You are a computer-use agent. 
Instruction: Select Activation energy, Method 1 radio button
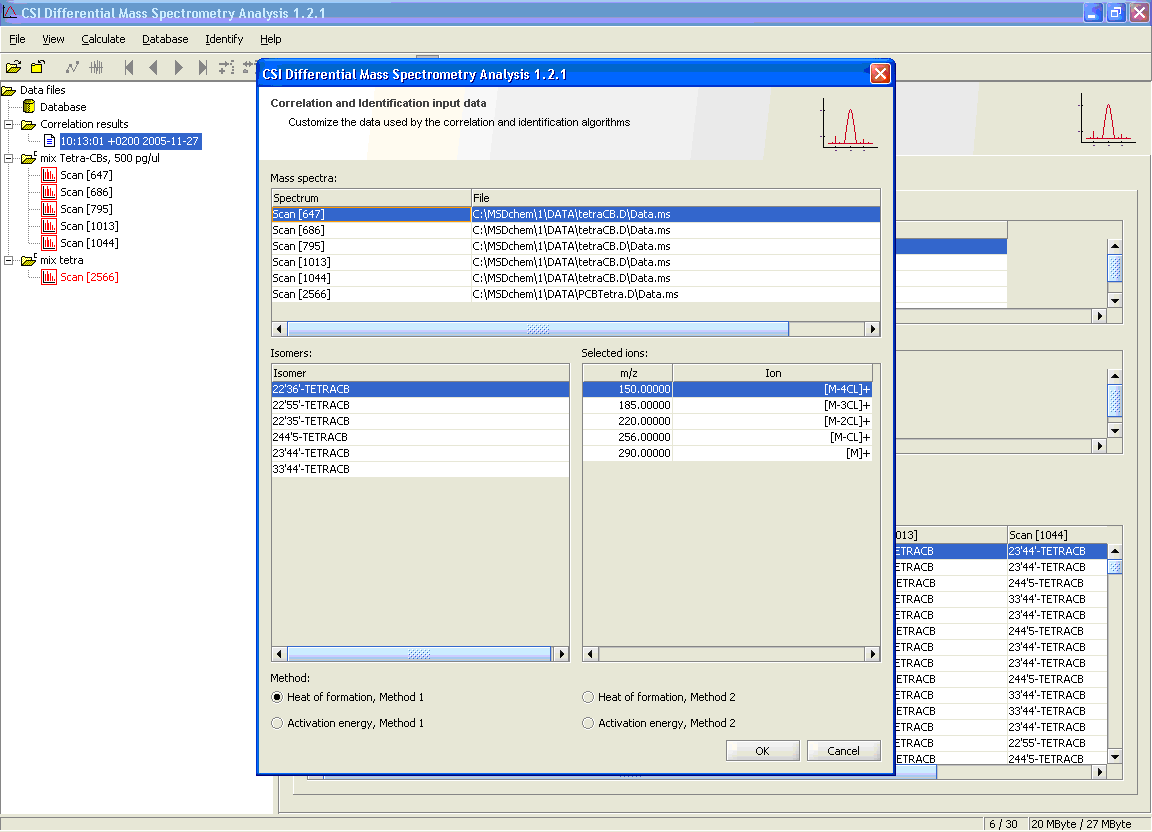point(277,723)
